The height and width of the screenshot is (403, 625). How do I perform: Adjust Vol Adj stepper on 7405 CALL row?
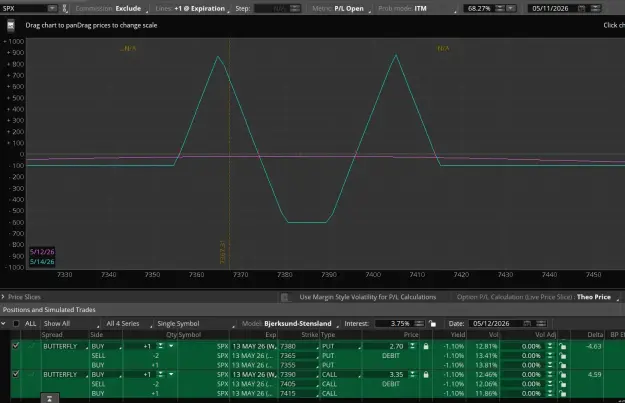[550, 384]
